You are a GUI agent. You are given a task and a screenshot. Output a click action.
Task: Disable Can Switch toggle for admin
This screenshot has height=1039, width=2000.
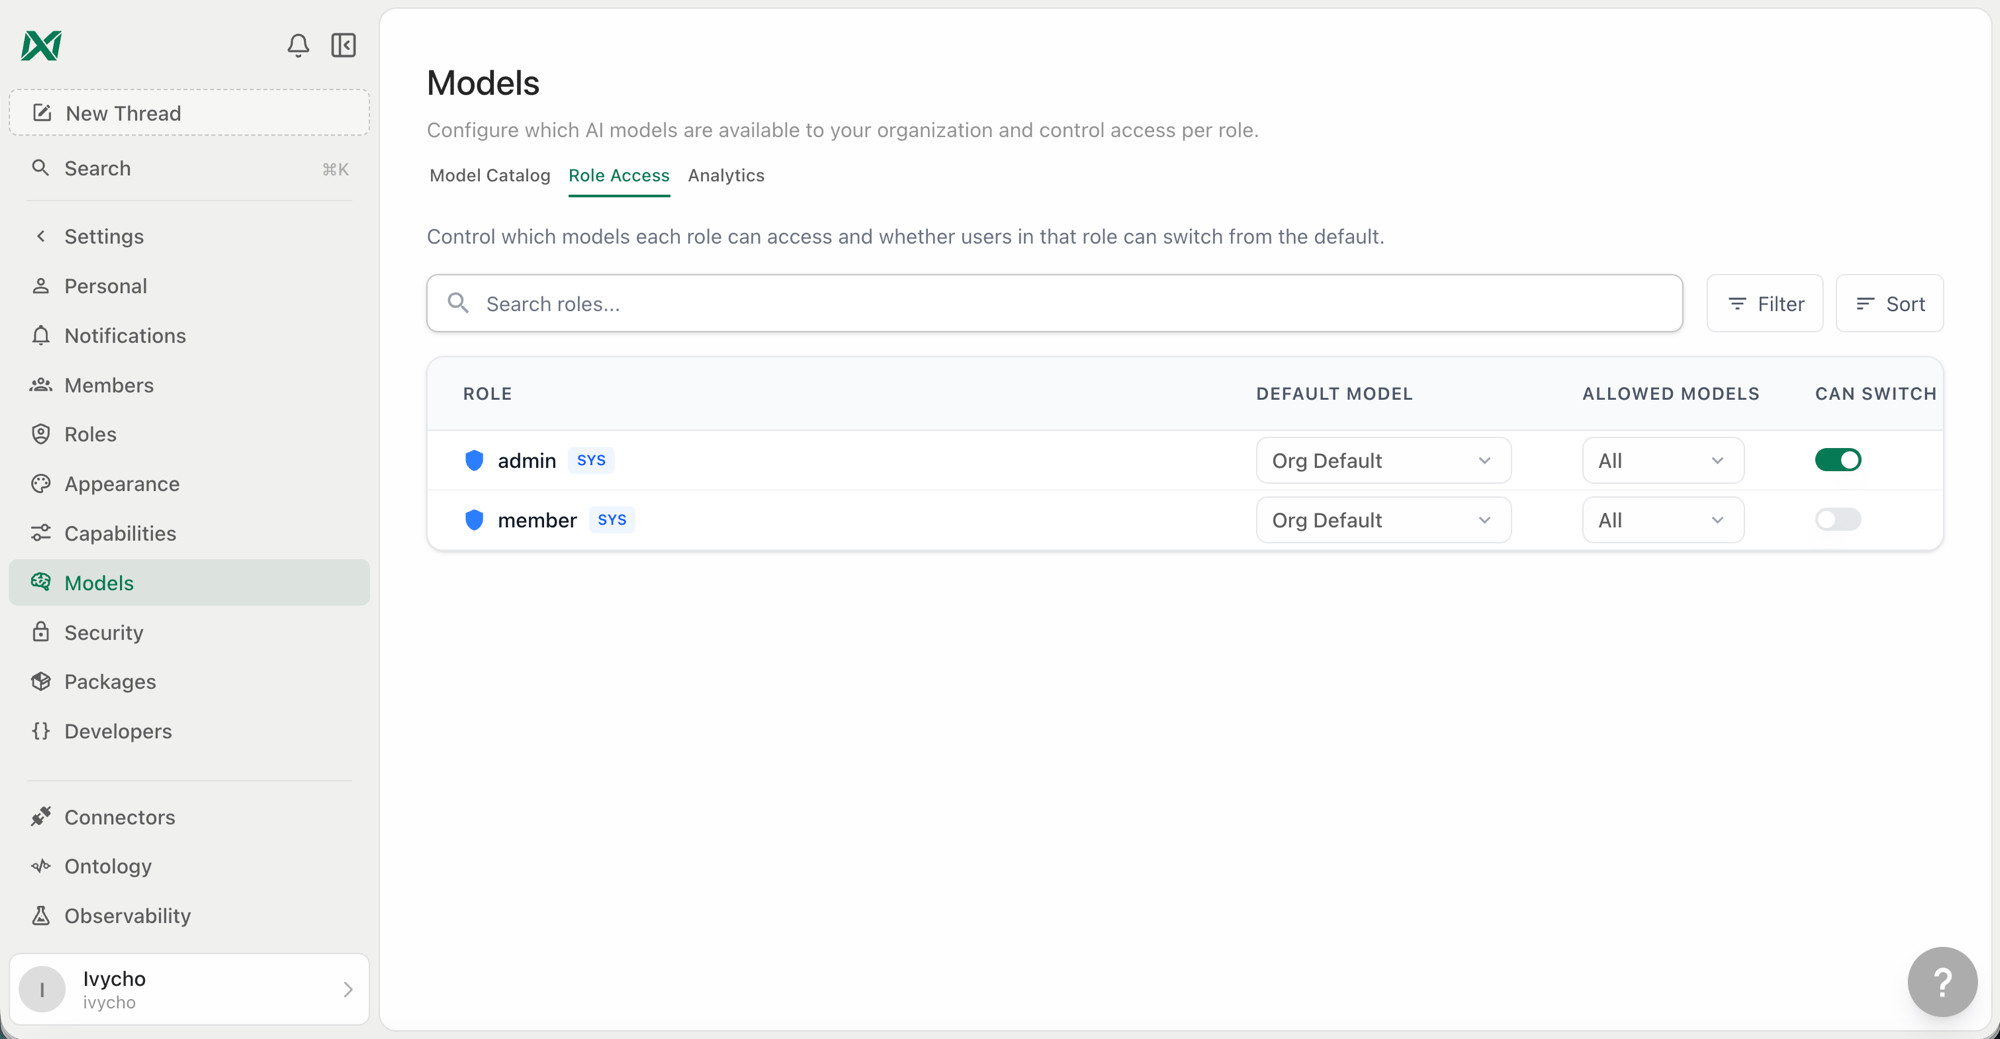tap(1838, 460)
